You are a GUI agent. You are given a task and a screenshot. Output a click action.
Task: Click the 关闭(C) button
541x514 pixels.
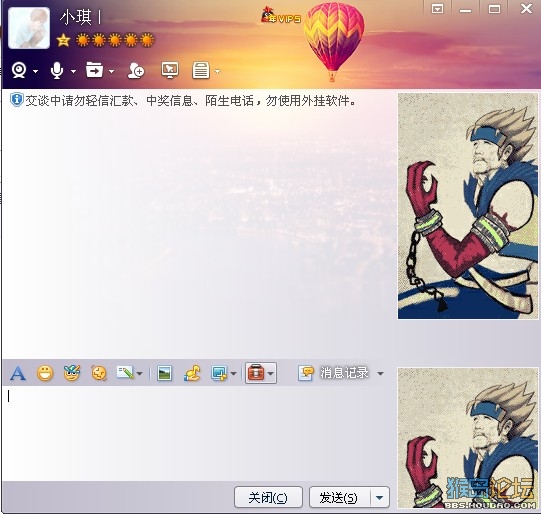pyautogui.click(x=268, y=497)
